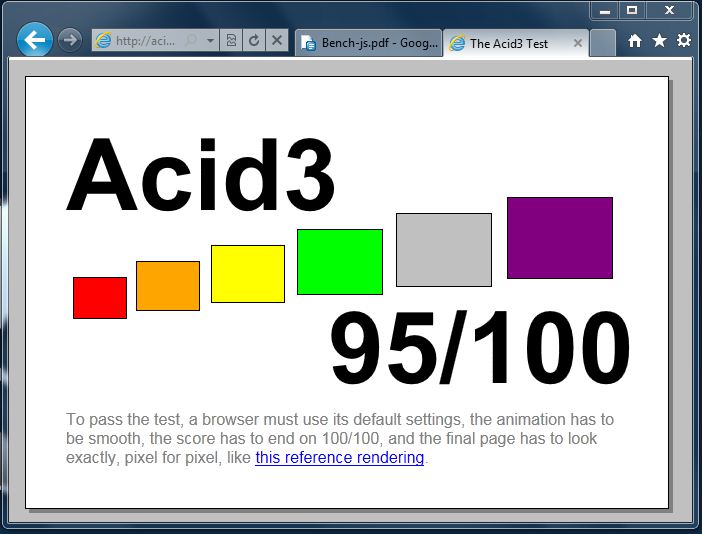Open Favorites with the star icon

(659, 41)
